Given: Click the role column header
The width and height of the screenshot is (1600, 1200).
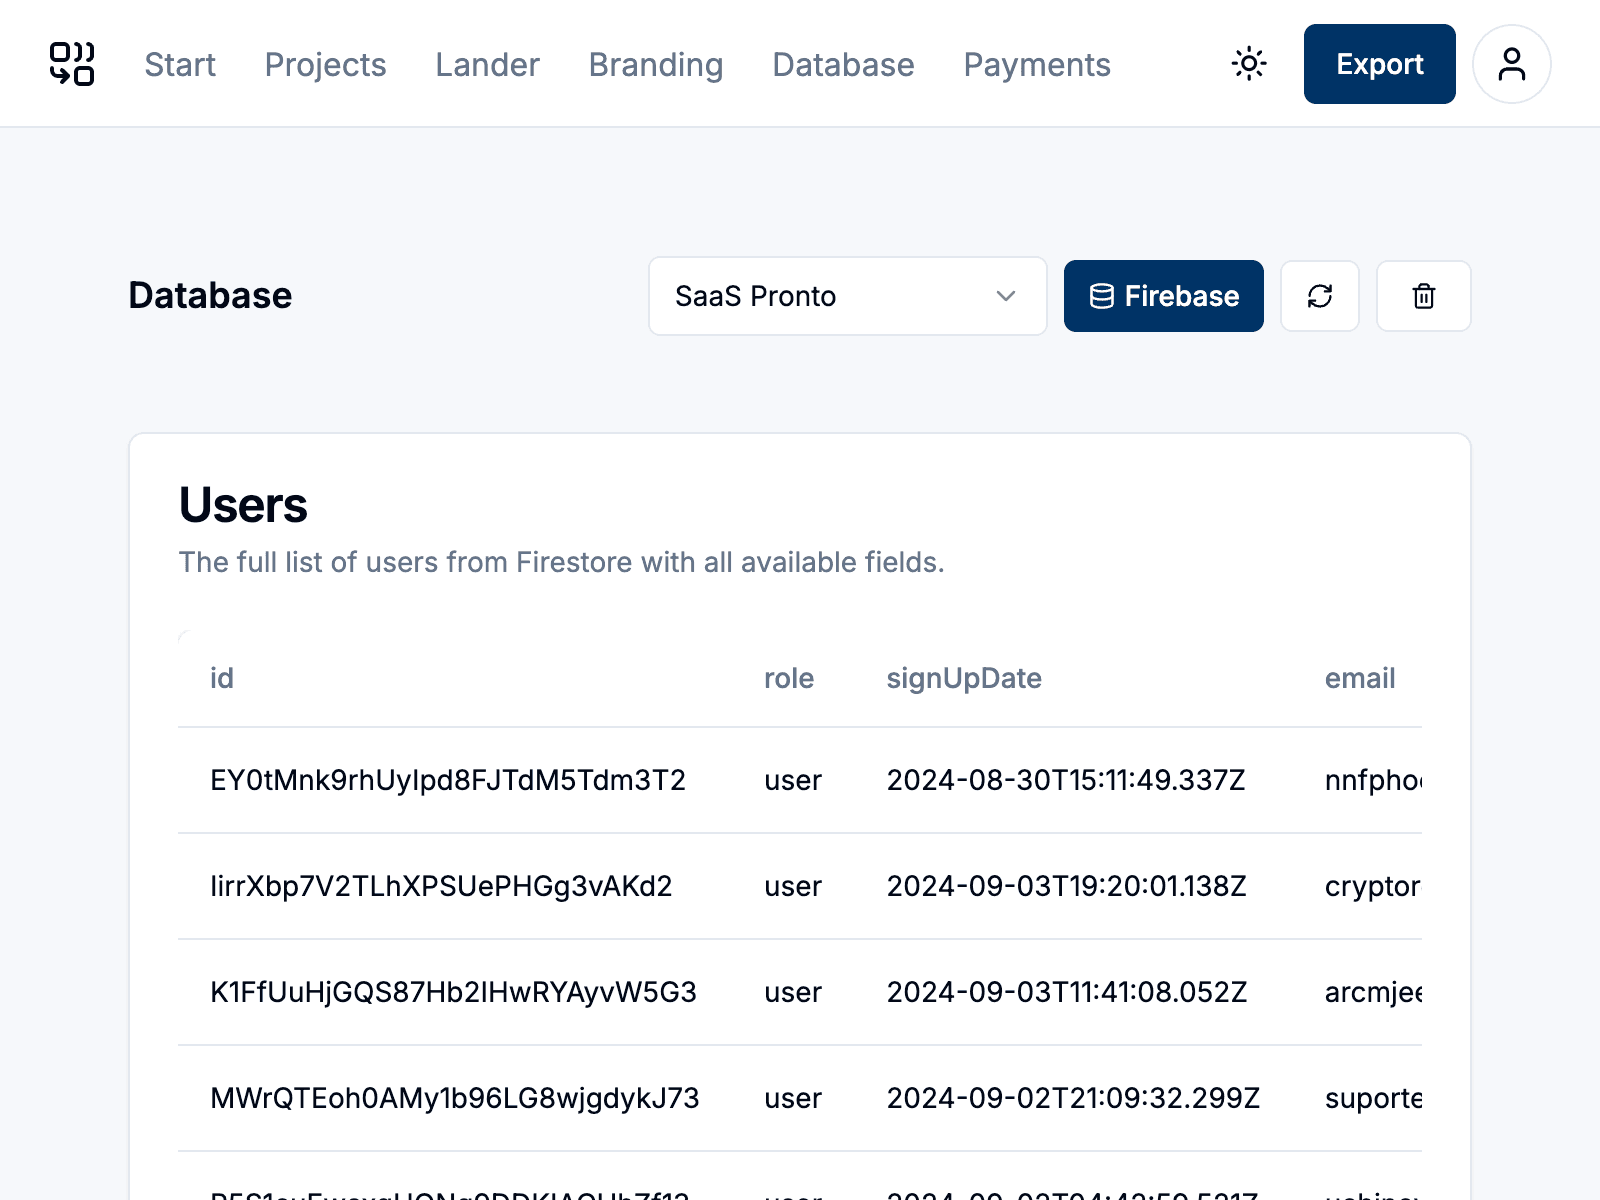Looking at the screenshot, I should 789,678.
